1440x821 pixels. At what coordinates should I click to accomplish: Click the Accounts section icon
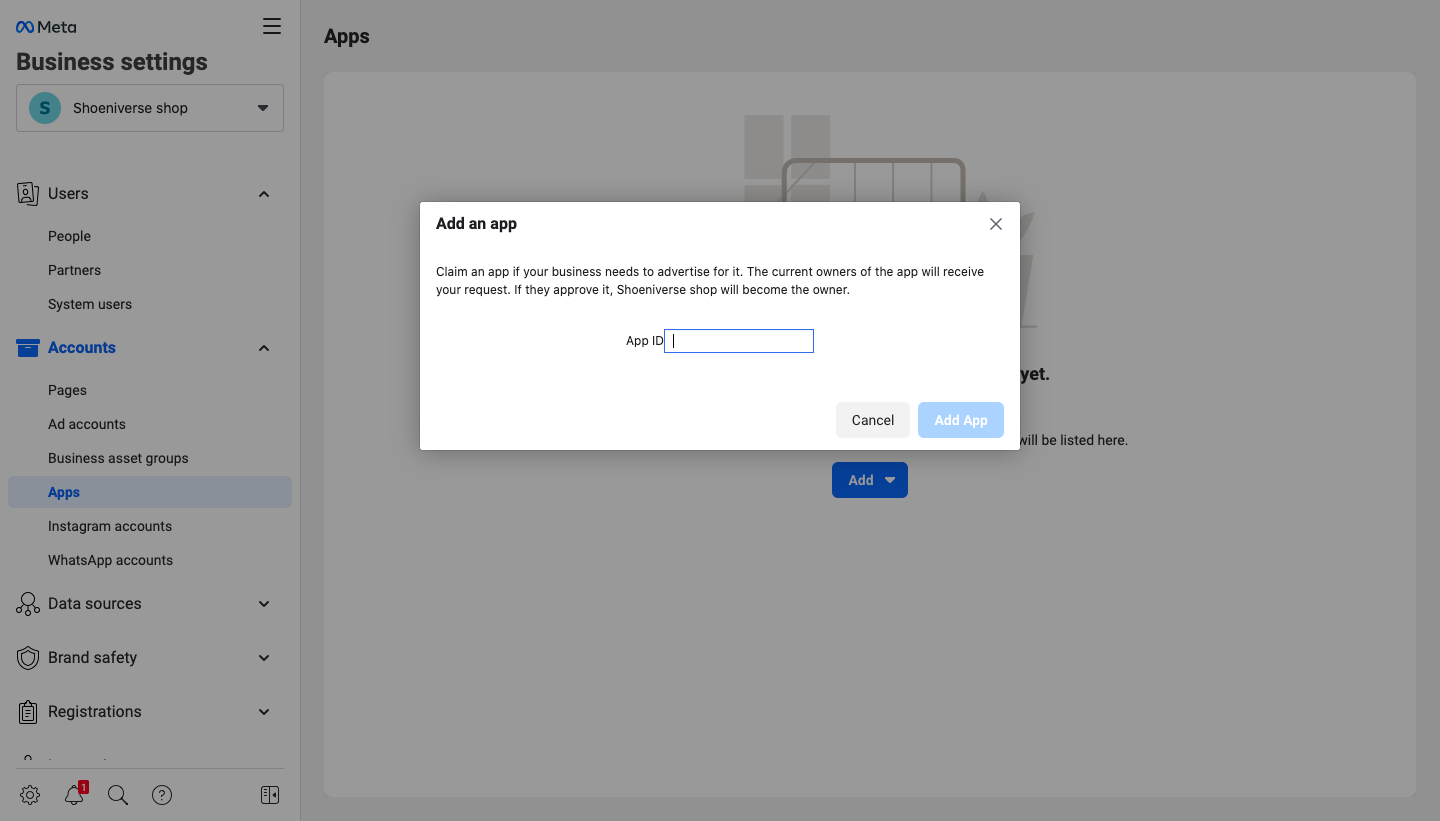click(28, 347)
